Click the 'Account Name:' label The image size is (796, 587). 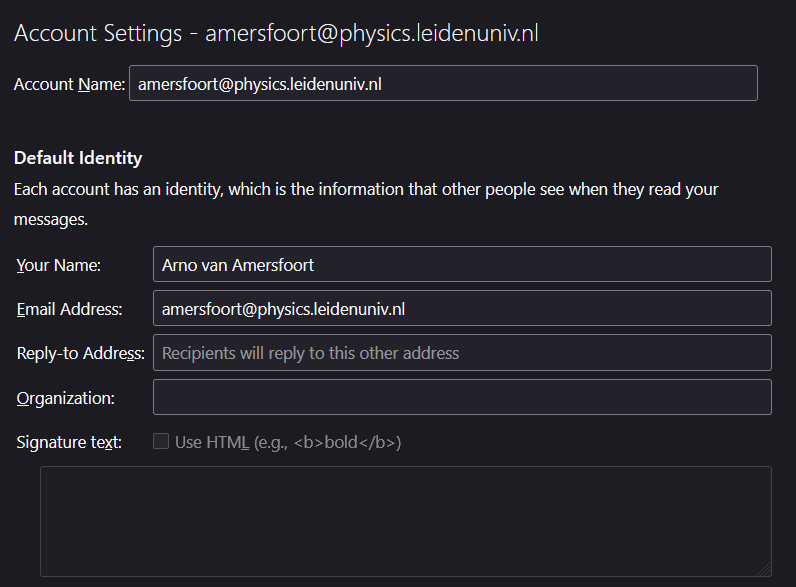pyautogui.click(x=69, y=84)
